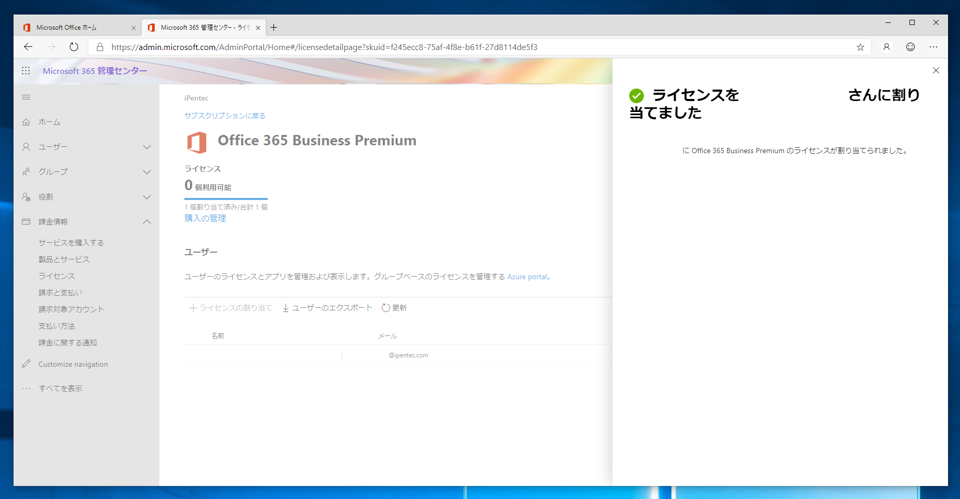
Task: Click the ホーム house icon
Action: (x=26, y=122)
